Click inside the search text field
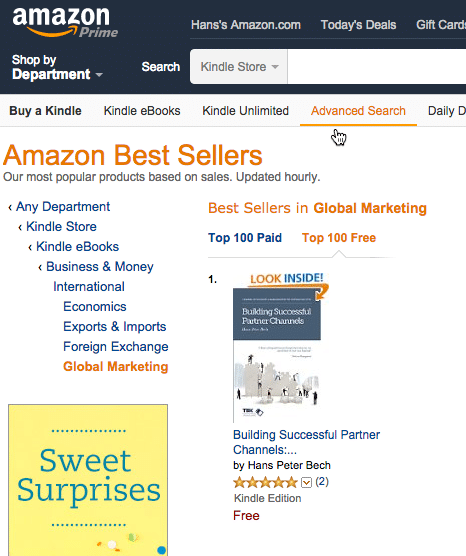Viewport: 466px width, 556px height. point(377,67)
